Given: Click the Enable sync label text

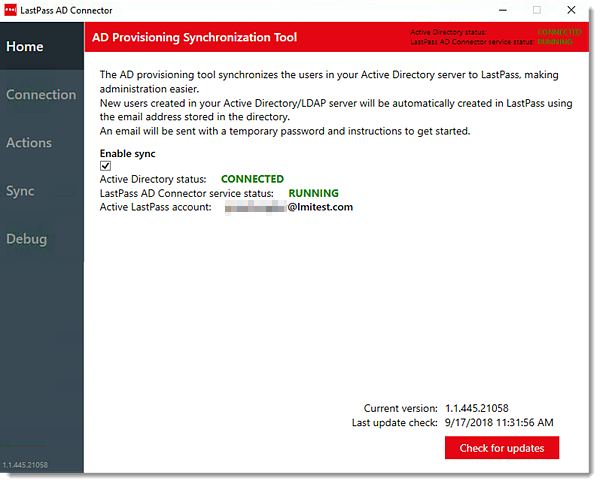Looking at the screenshot, I should click(x=127, y=154).
